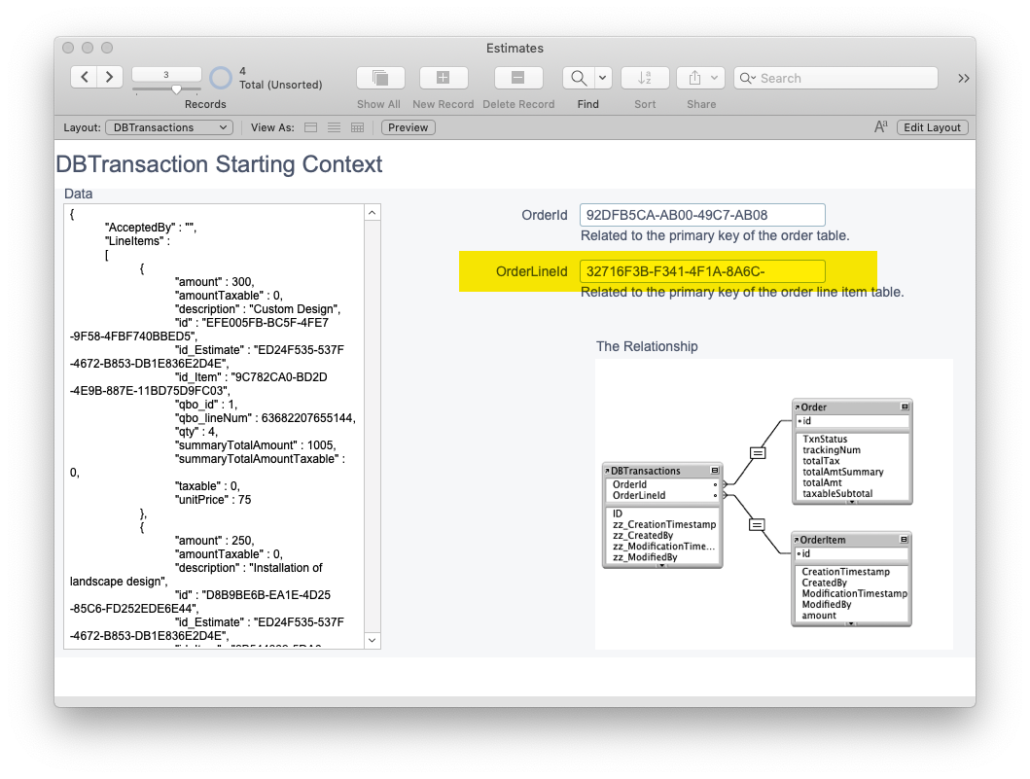Screen dimensions: 1030x779
Task: Click the Show All records icon
Action: pos(379,77)
